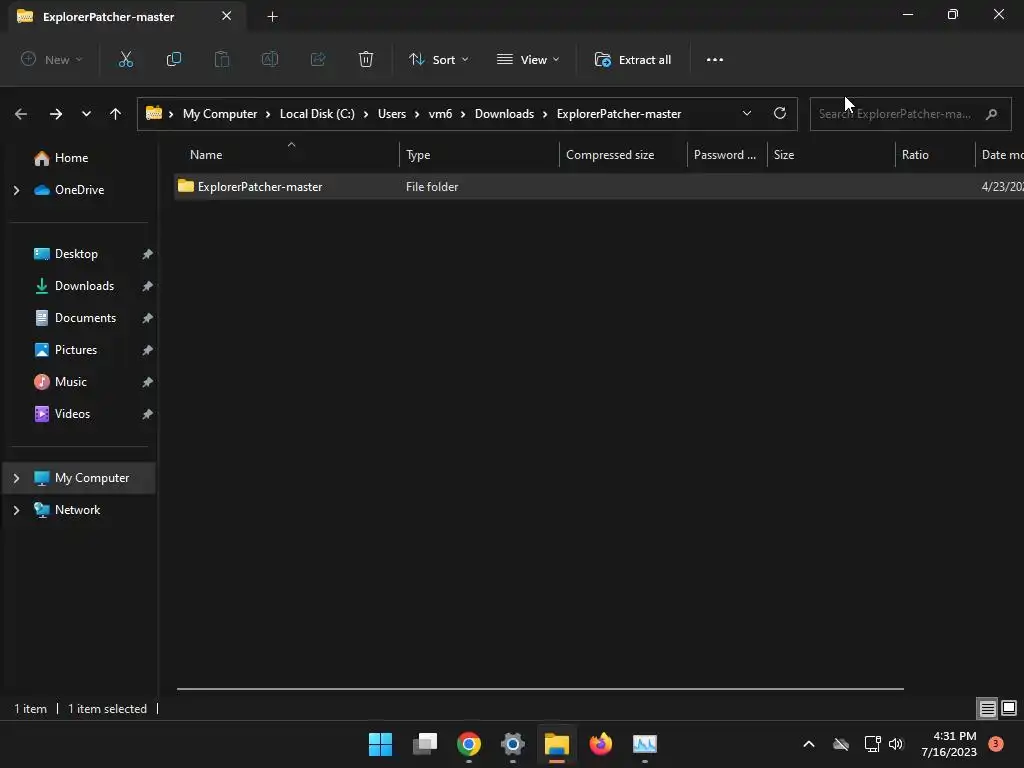Viewport: 1024px width, 768px height.
Task: Click the File Explorer taskbar icon
Action: point(557,744)
